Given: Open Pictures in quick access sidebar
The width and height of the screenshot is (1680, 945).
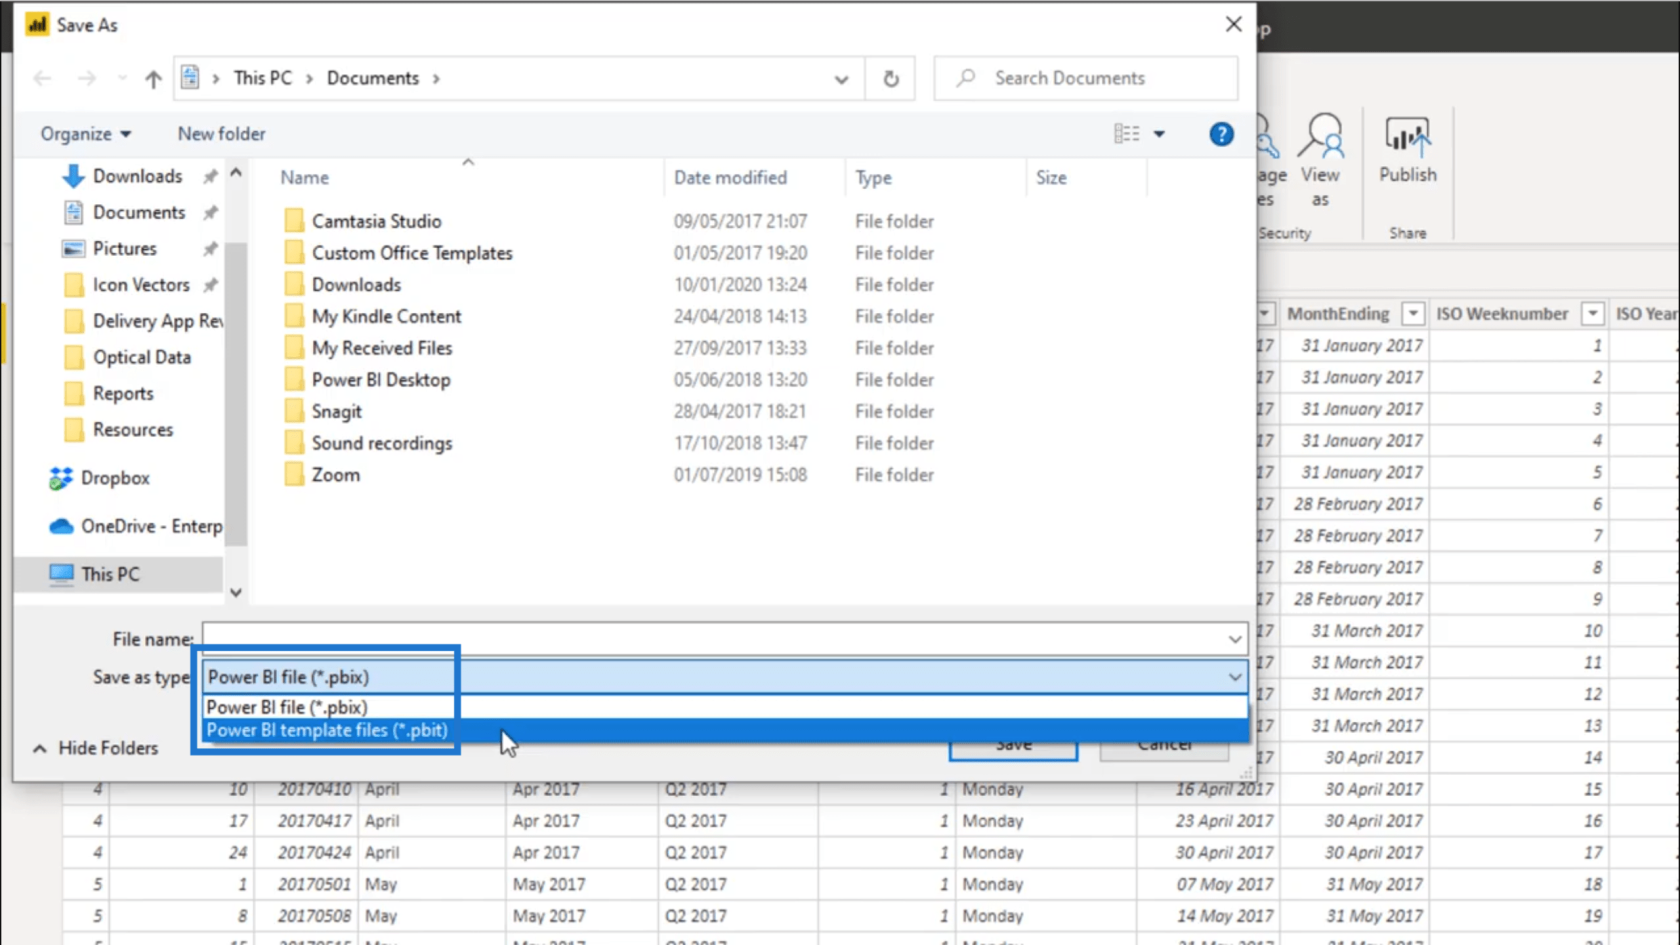Looking at the screenshot, I should click(x=124, y=248).
